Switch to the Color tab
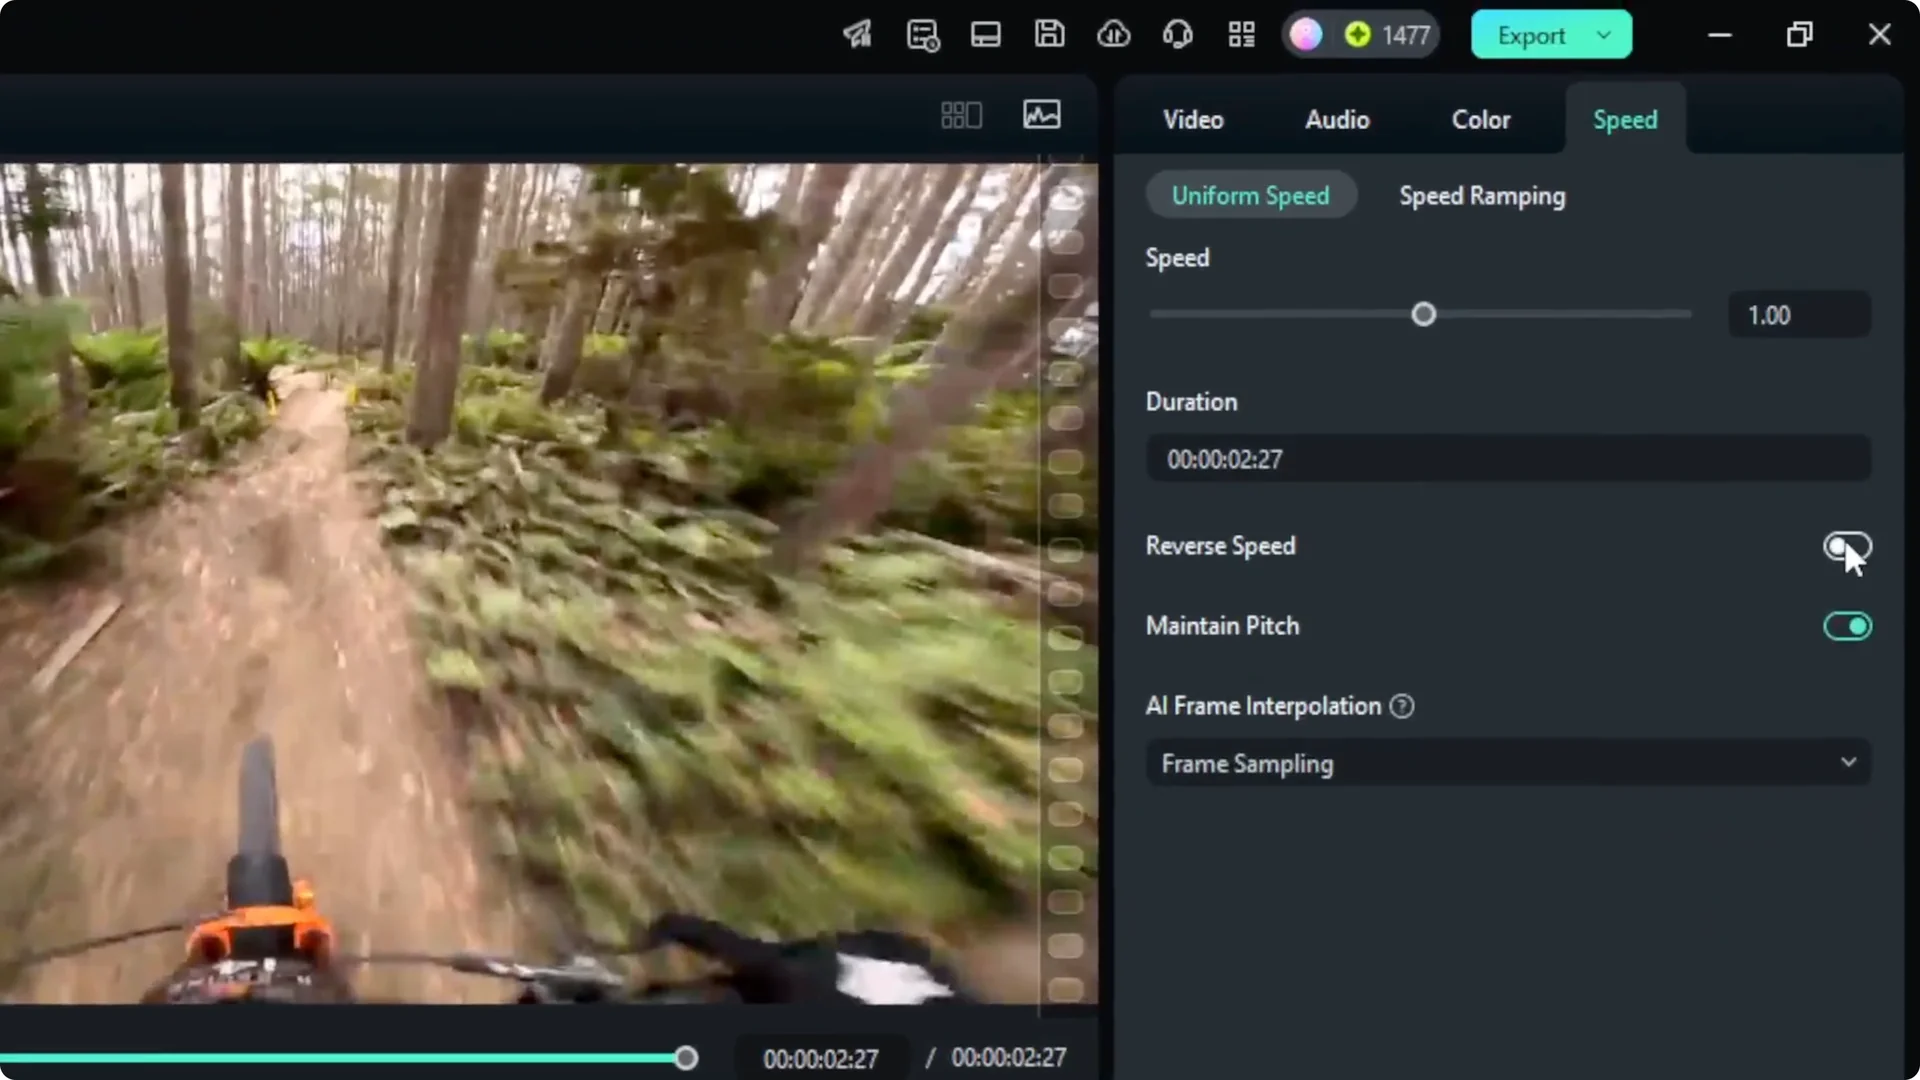Image resolution: width=1920 pixels, height=1080 pixels. (1481, 119)
